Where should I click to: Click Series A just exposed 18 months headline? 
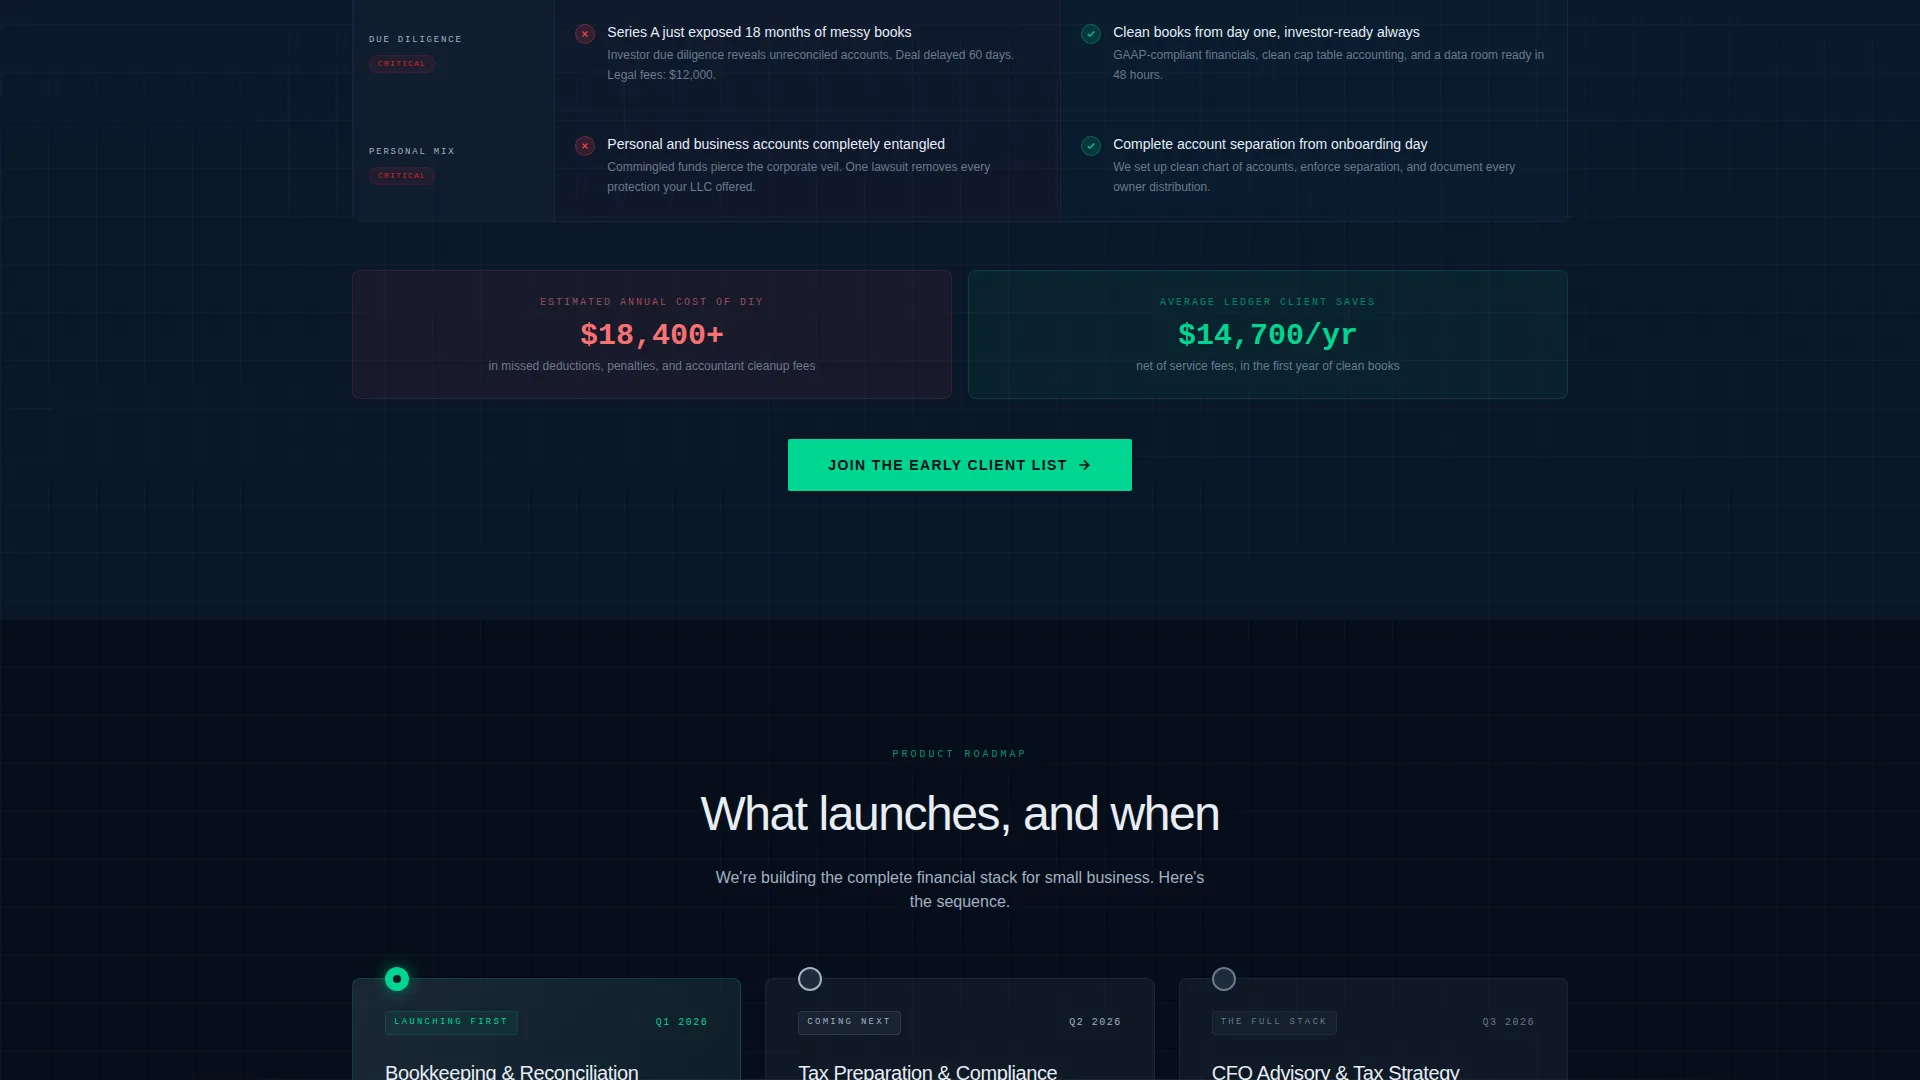(759, 33)
